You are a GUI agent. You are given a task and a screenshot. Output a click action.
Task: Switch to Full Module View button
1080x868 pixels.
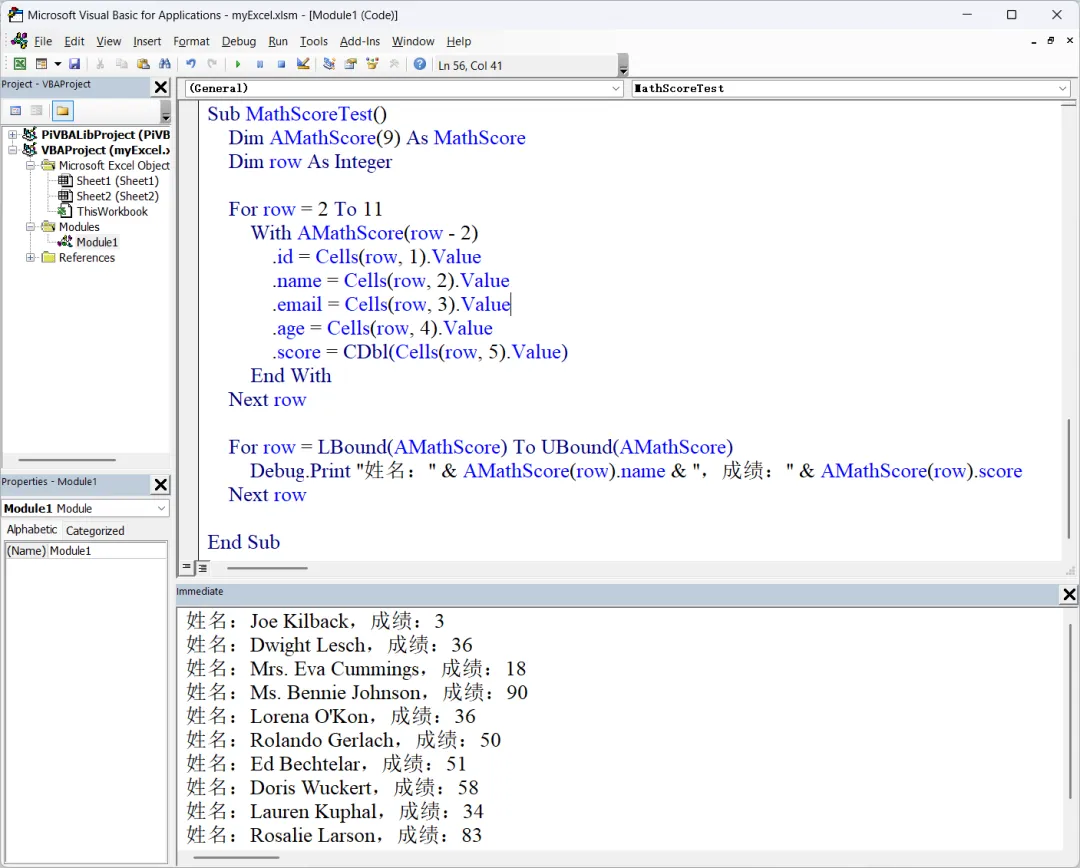tap(202, 568)
